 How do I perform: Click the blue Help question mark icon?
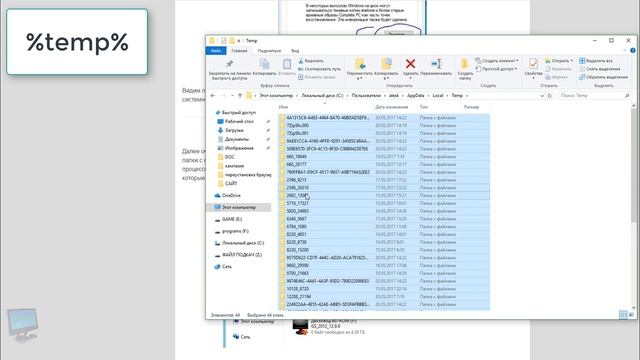pyautogui.click(x=632, y=51)
